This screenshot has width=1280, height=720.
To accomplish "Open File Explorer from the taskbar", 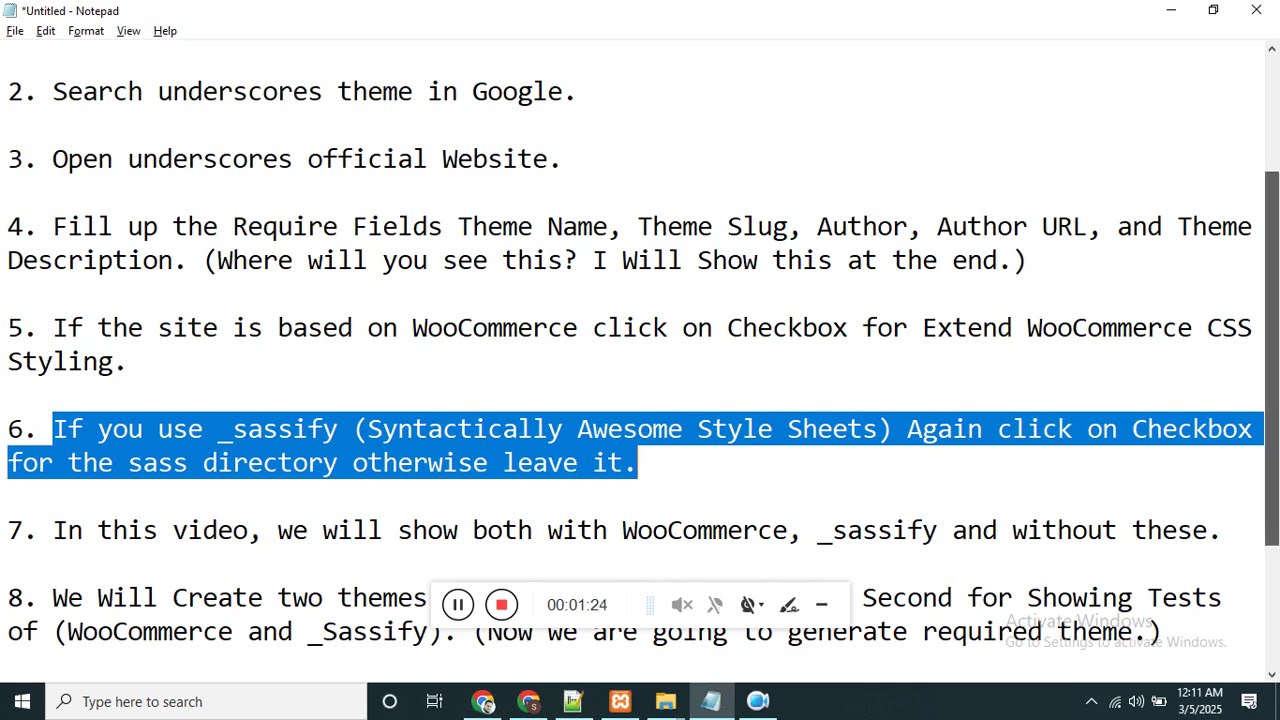I will (666, 701).
